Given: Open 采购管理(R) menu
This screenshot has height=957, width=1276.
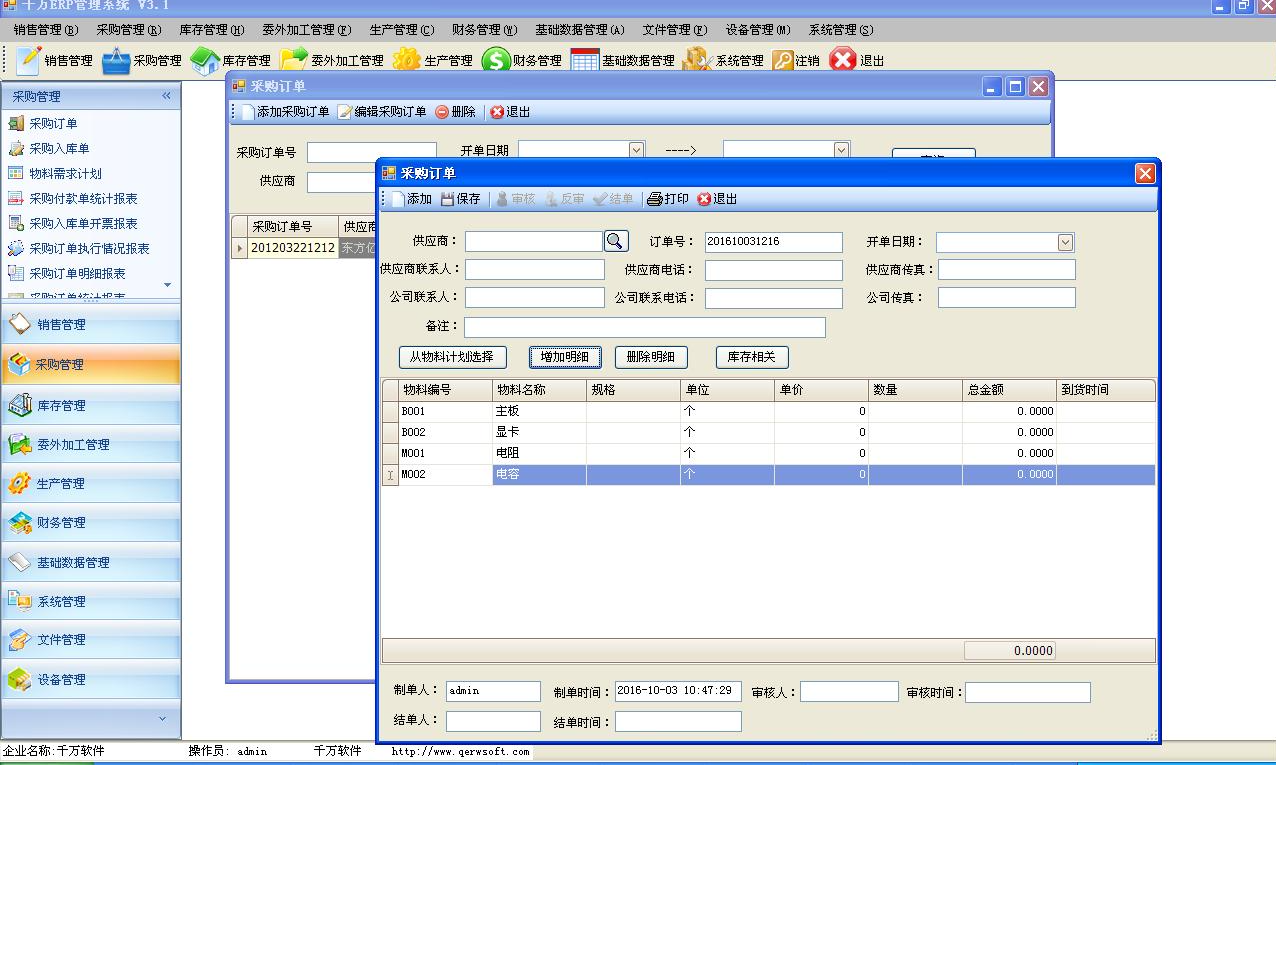Looking at the screenshot, I should click(x=129, y=30).
